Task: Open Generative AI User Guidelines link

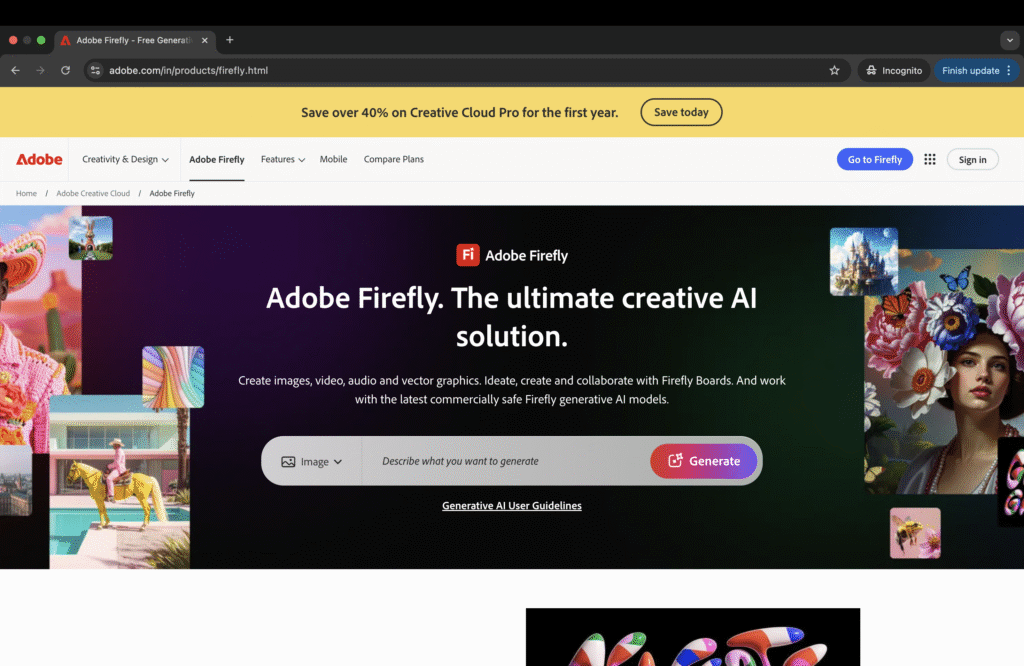Action: point(511,506)
